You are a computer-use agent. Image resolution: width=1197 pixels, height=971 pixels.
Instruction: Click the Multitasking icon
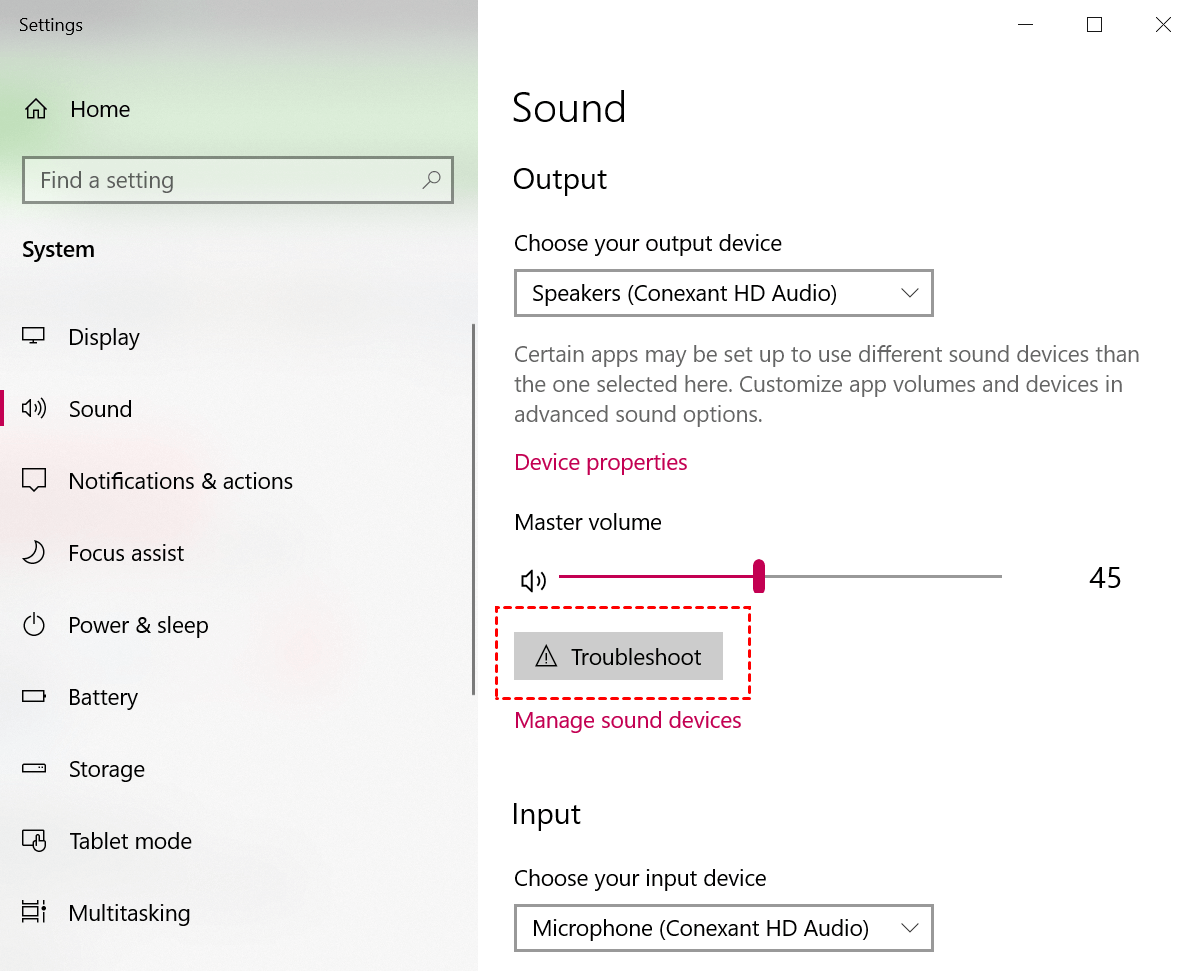coord(34,913)
